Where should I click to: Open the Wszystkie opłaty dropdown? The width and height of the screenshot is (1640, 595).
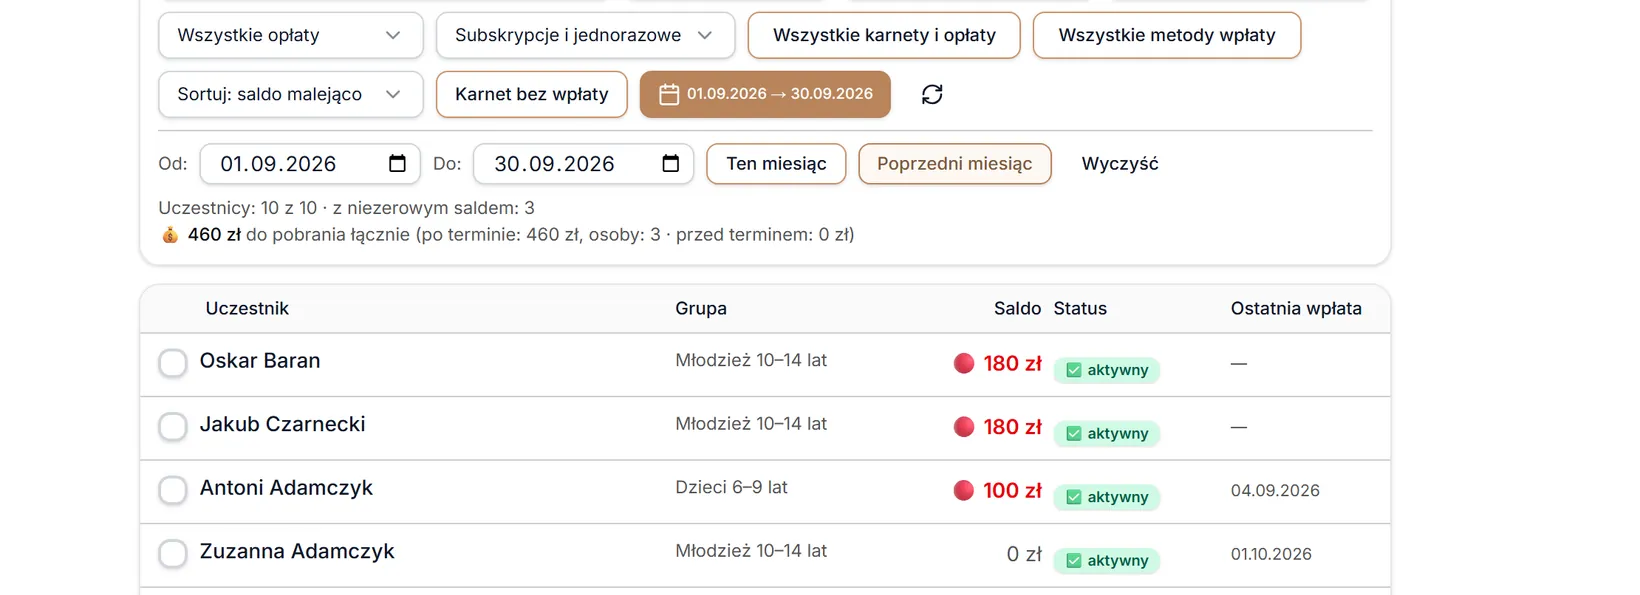(291, 35)
